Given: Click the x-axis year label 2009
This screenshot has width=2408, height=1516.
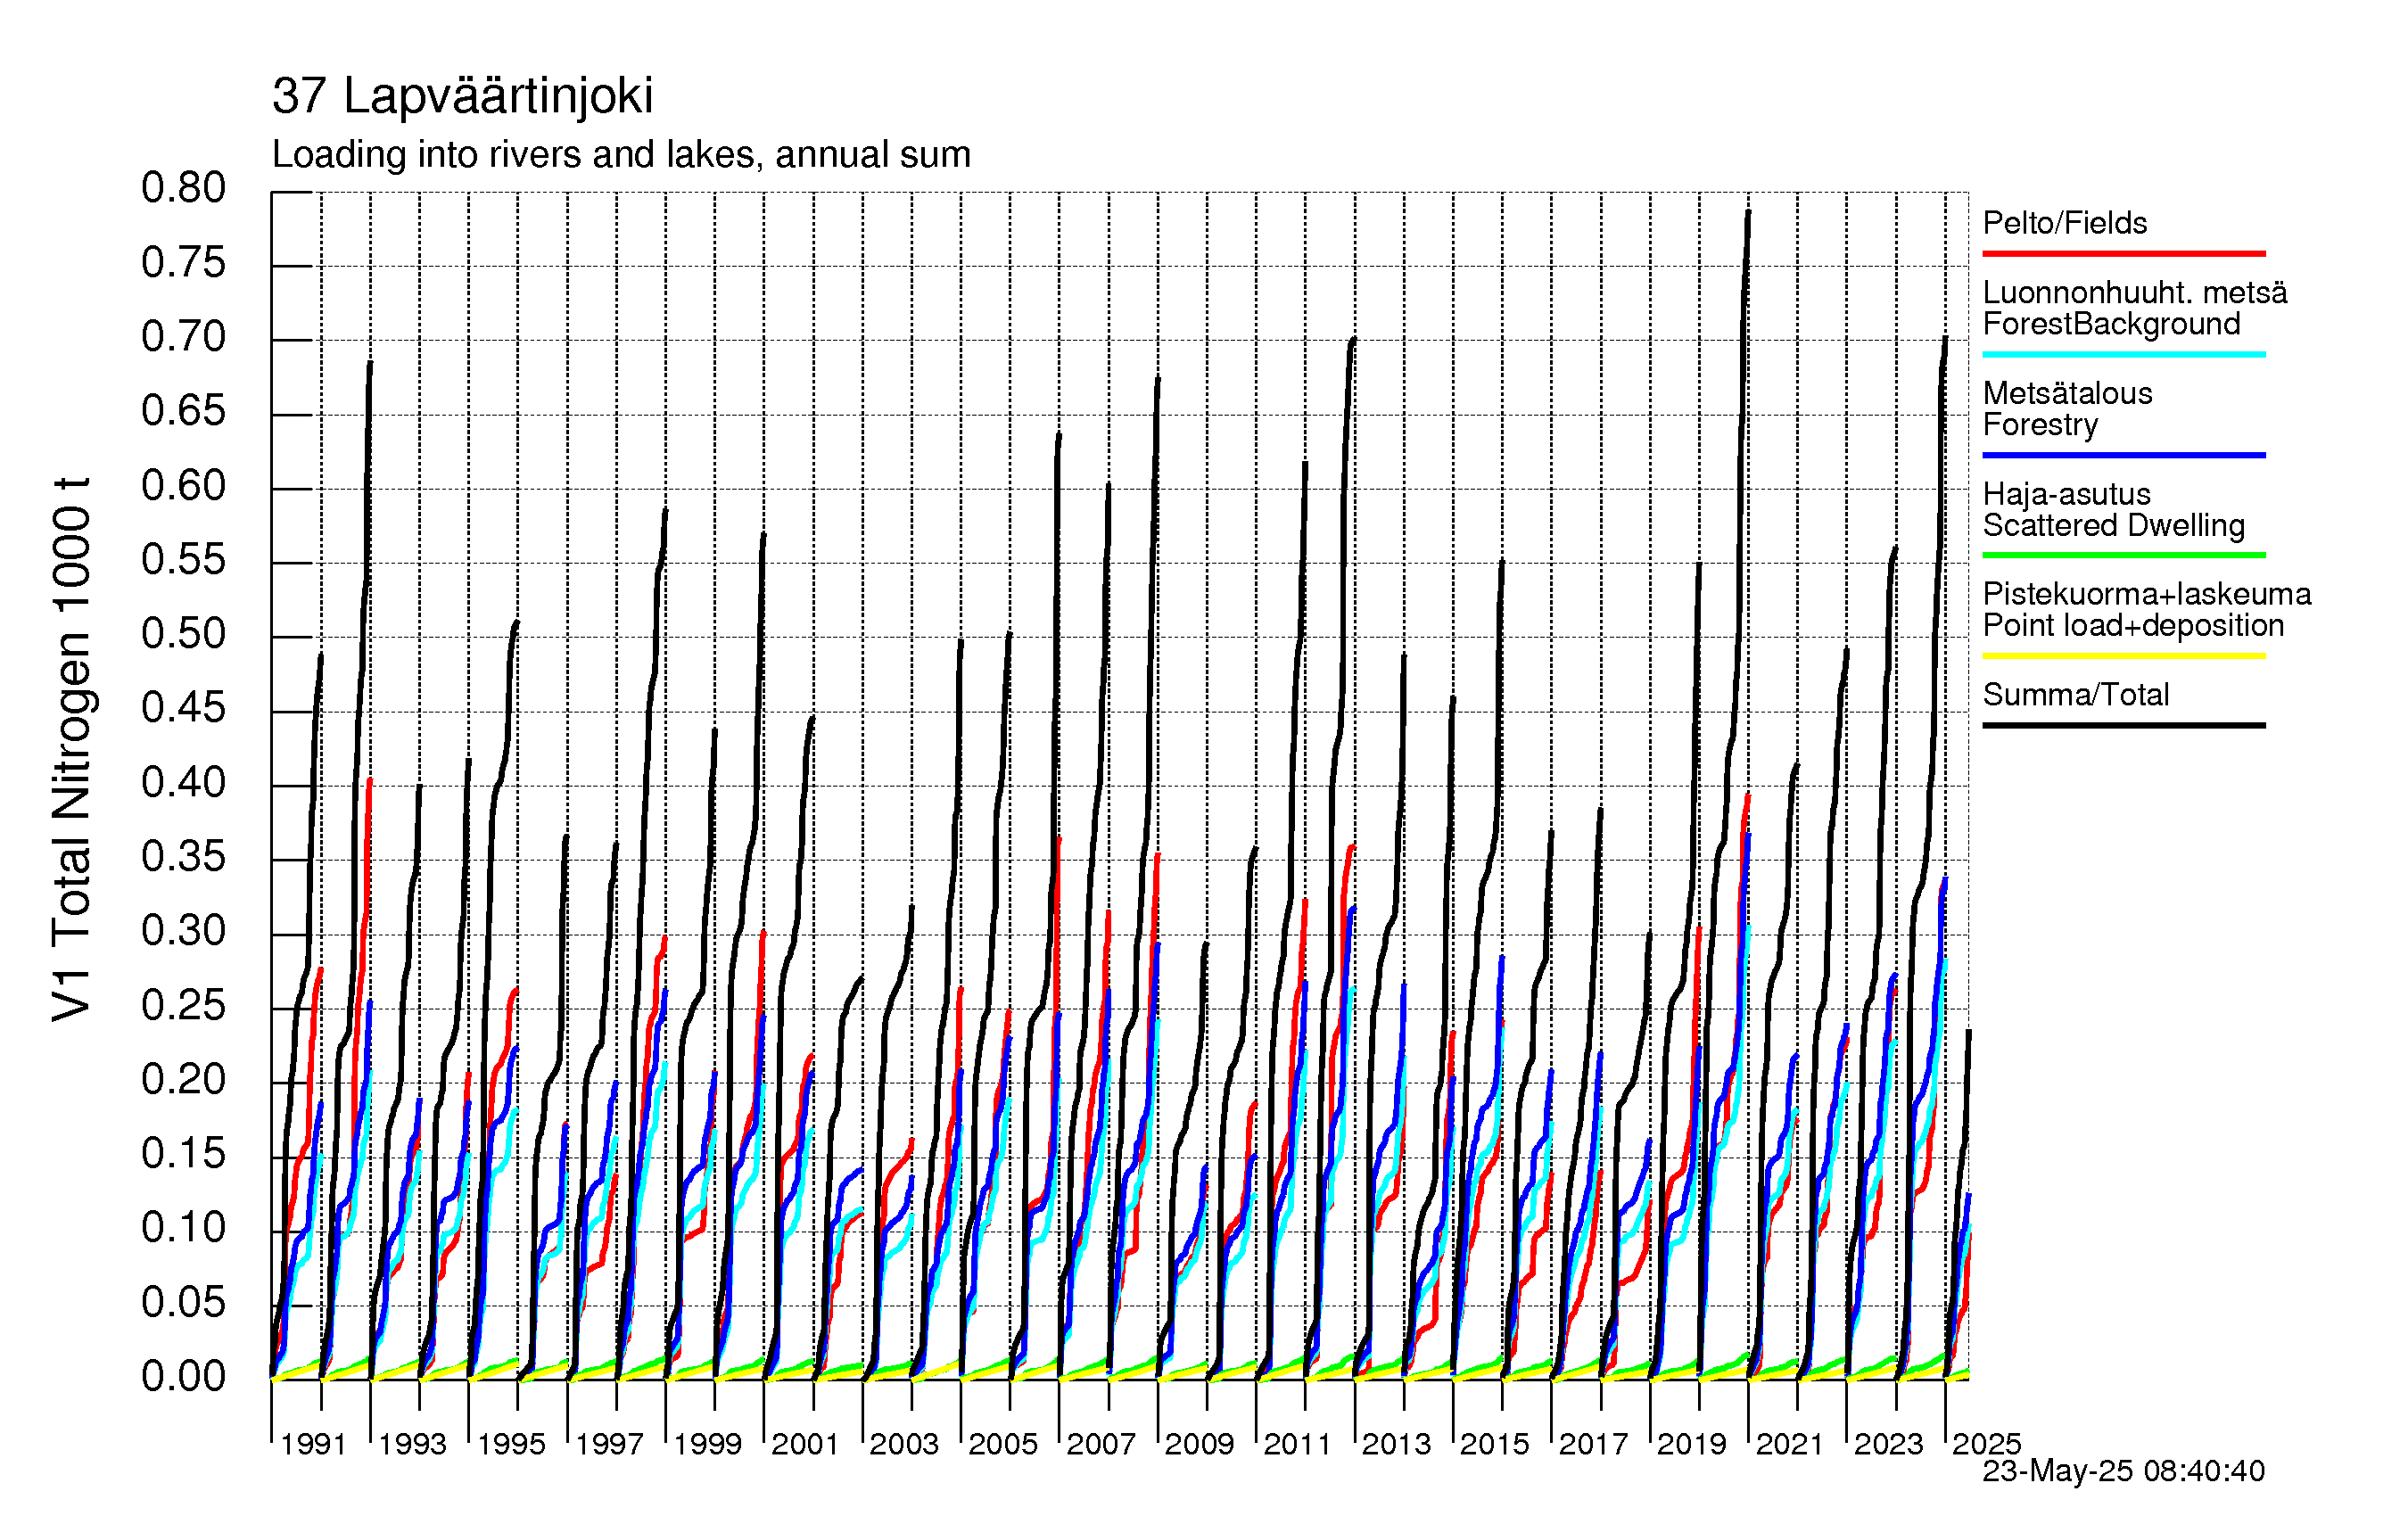Looking at the screenshot, I should coord(1199,1444).
